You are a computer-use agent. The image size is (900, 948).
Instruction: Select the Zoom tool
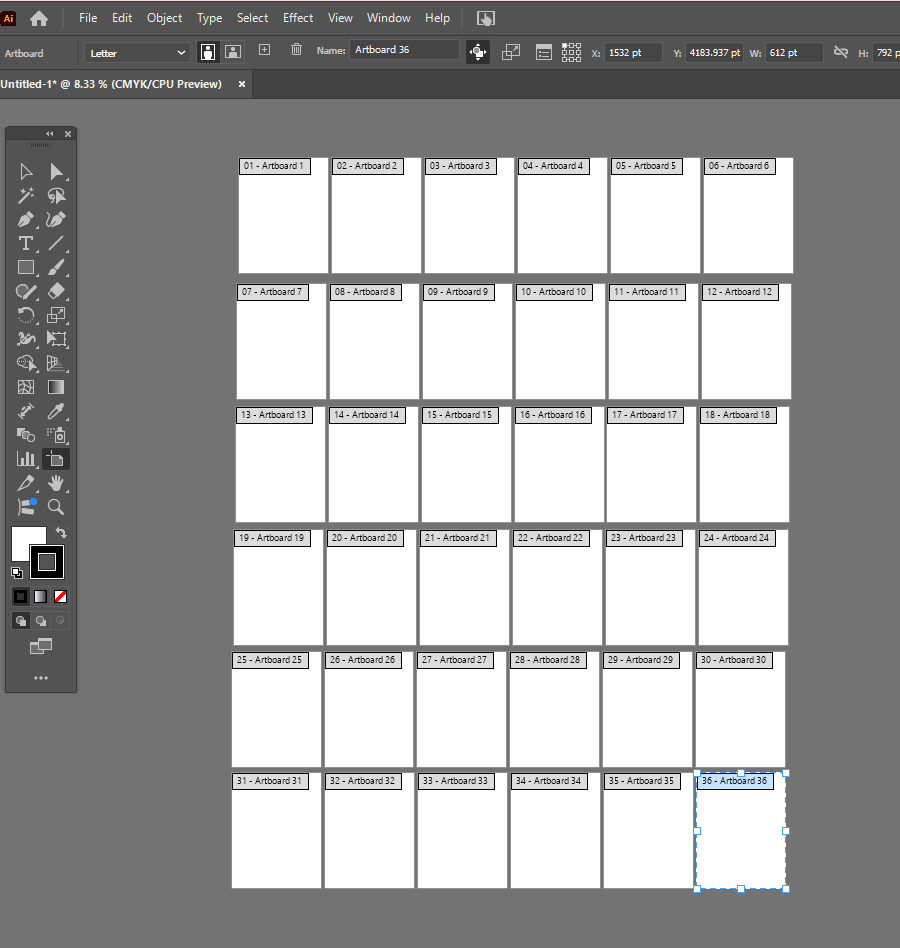[57, 506]
